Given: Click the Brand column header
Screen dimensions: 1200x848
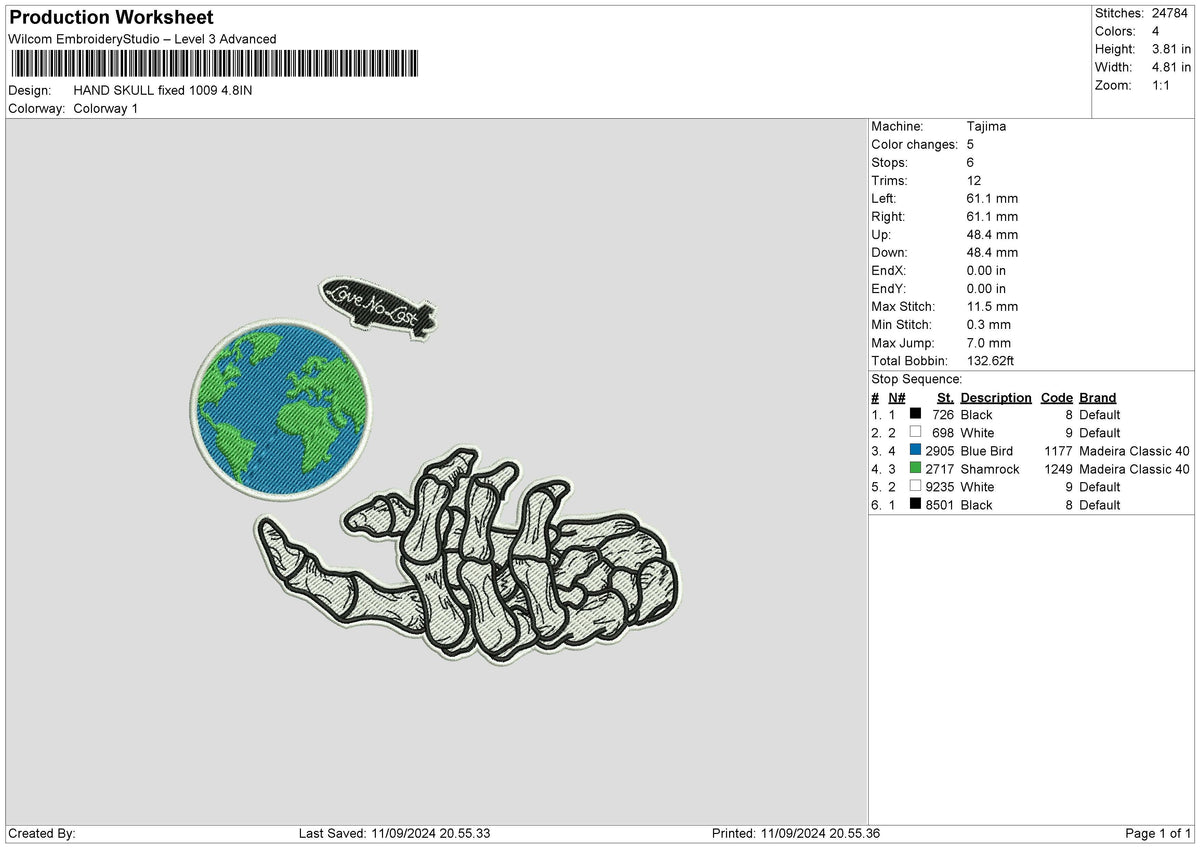Looking at the screenshot, I should pos(1096,397).
